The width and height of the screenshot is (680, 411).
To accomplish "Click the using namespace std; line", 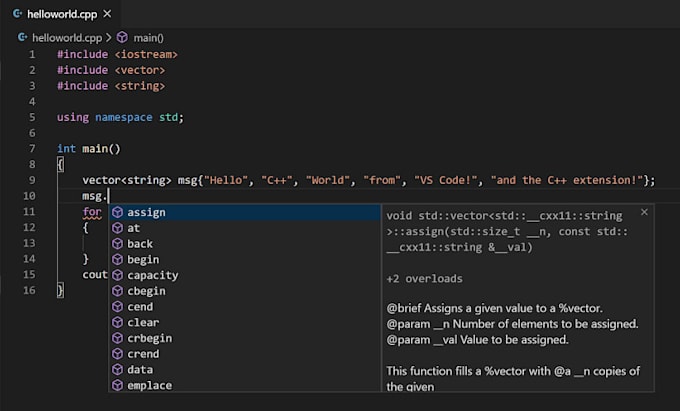I will (x=120, y=117).
